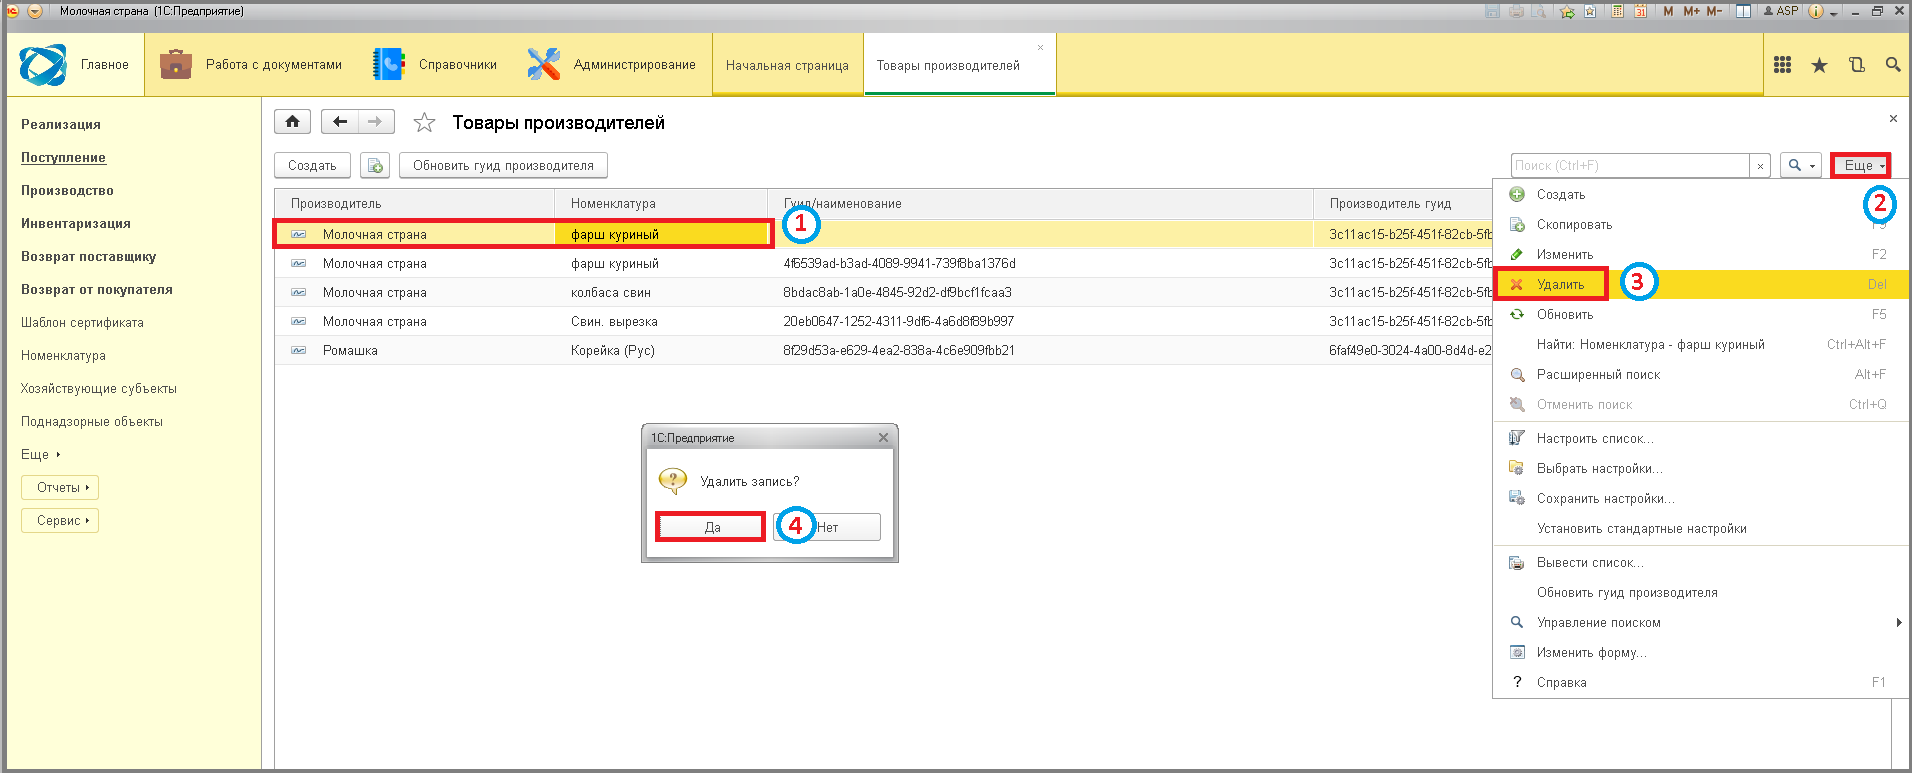Close the 1С:Предприятие dialog with x

point(883,438)
